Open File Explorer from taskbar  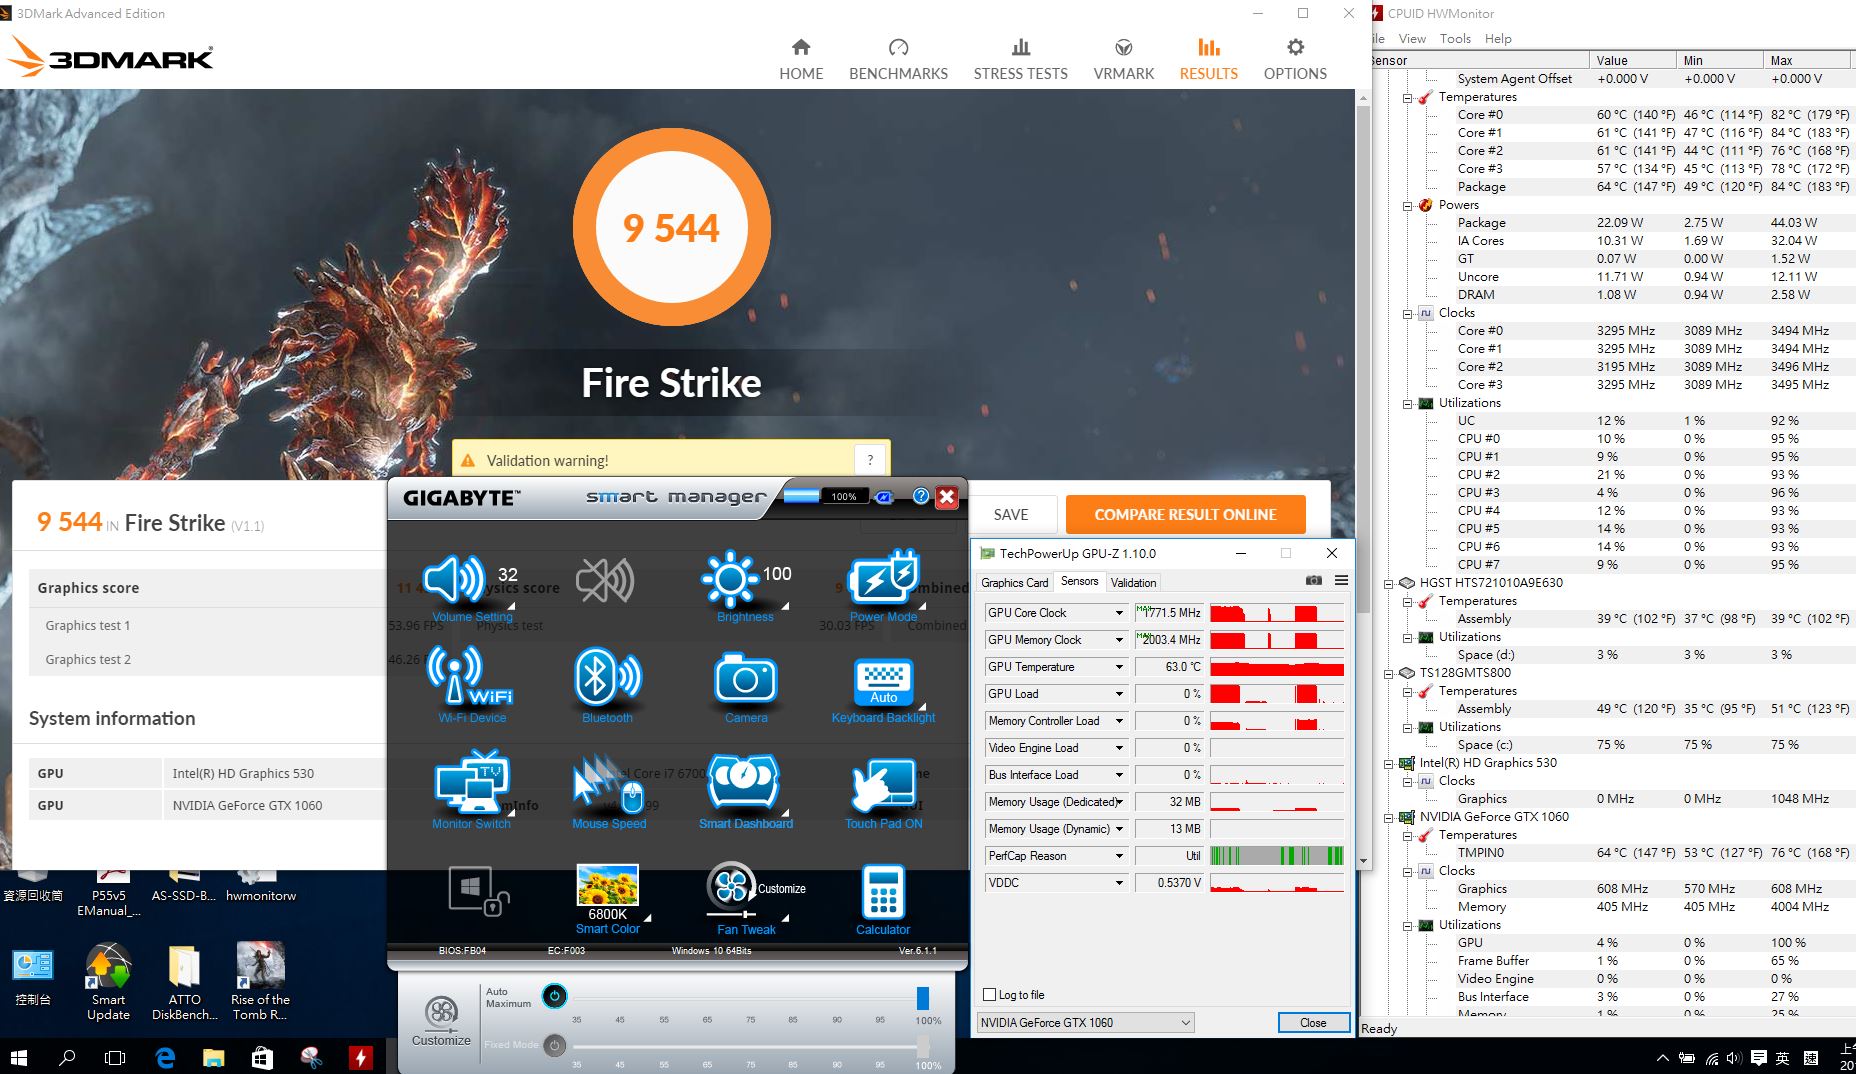[x=213, y=1057]
